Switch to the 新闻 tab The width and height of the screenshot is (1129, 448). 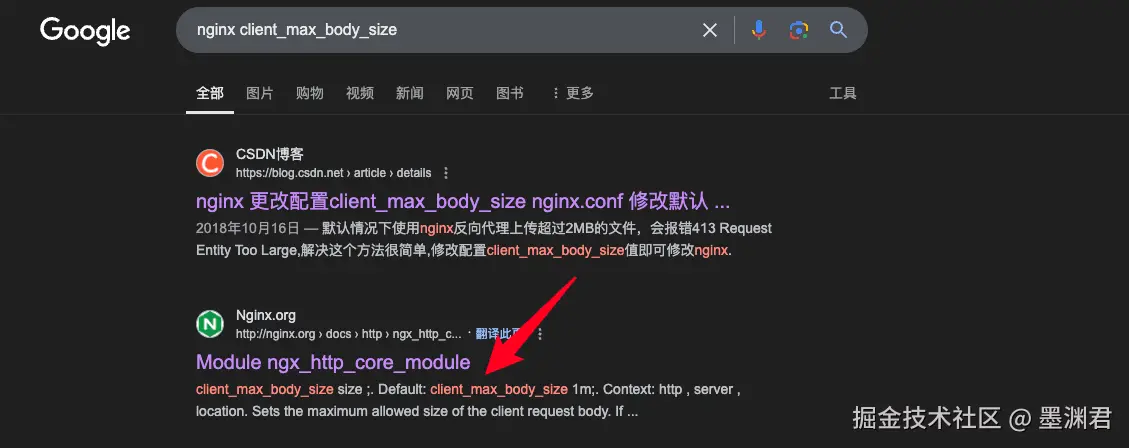tap(410, 93)
